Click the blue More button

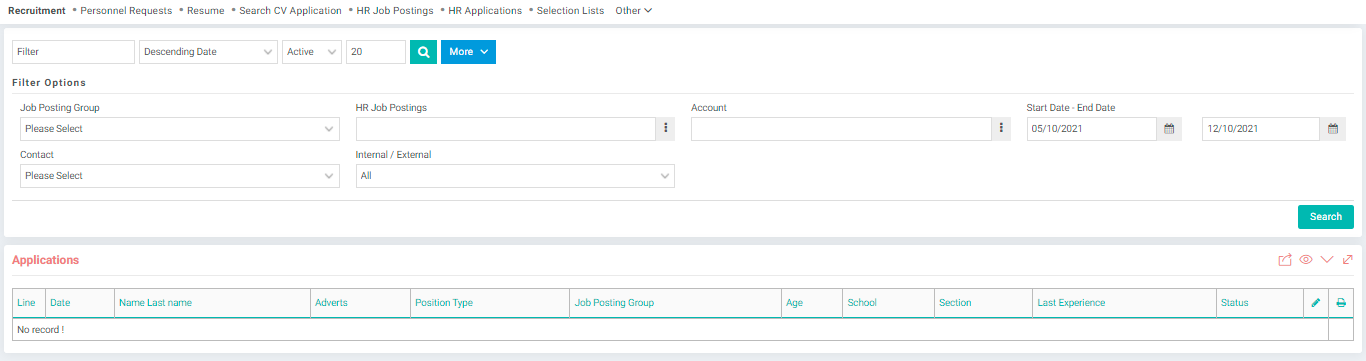point(468,52)
